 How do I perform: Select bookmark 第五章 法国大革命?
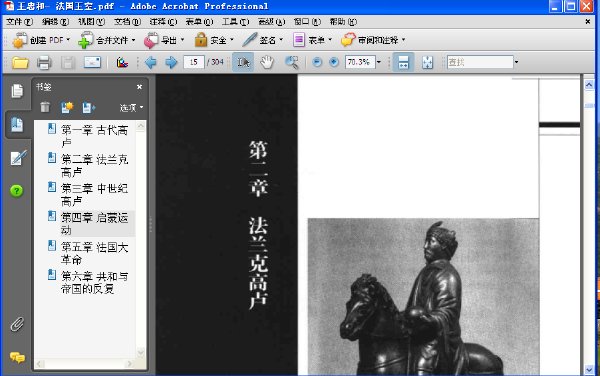pyautogui.click(x=94, y=253)
